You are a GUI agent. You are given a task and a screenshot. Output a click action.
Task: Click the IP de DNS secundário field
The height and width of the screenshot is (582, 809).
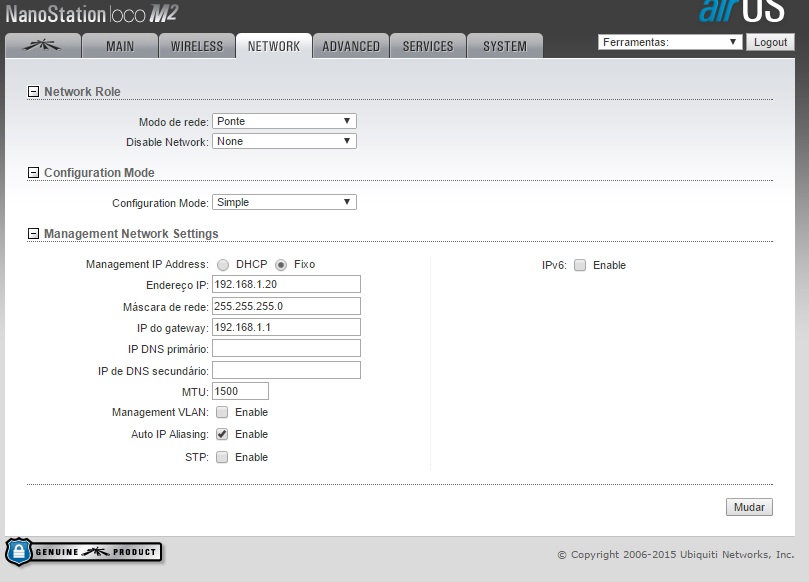[x=286, y=370]
